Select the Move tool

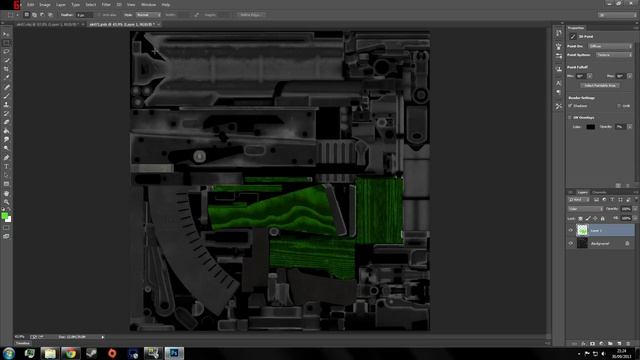pos(6,34)
